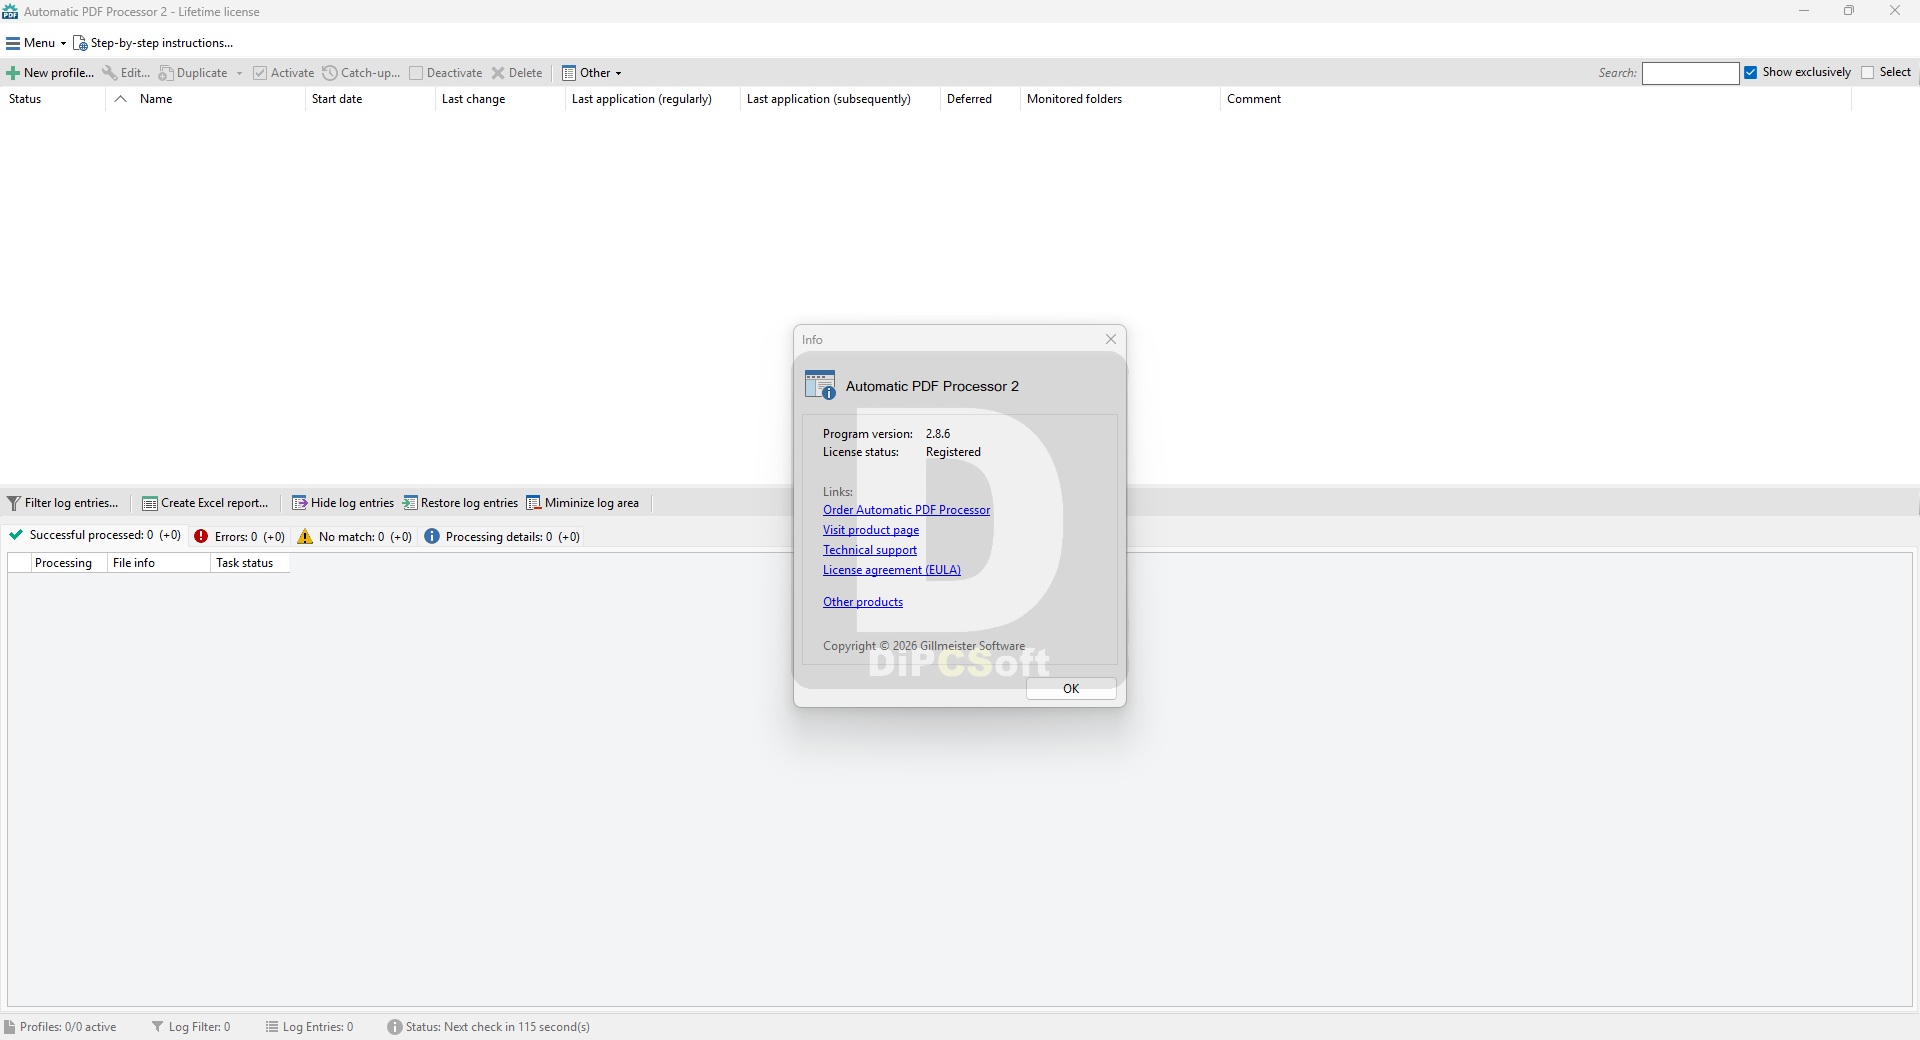Click the 'Profiles: 0/0 active' status text
Image resolution: width=1920 pixels, height=1040 pixels.
coord(68,1027)
